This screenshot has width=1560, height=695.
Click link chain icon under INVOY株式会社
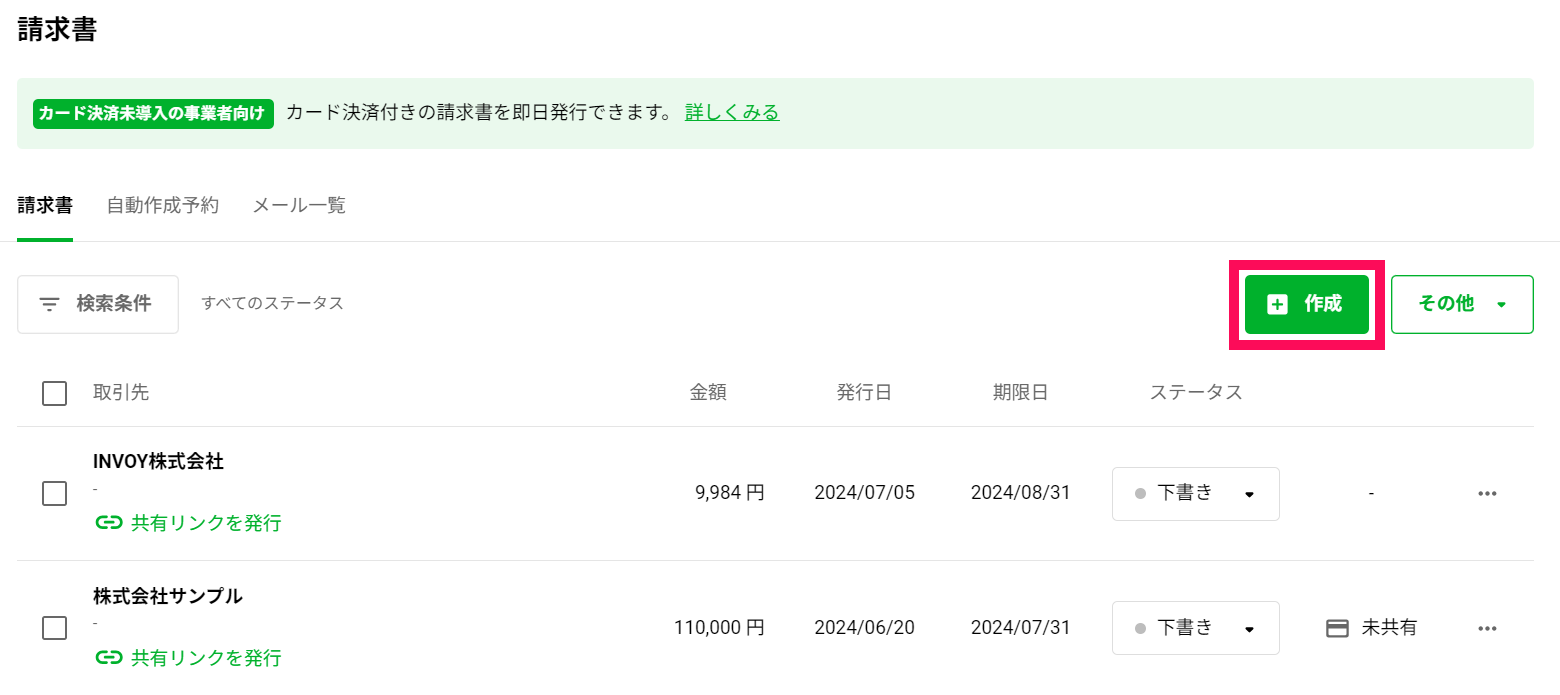pos(108,523)
